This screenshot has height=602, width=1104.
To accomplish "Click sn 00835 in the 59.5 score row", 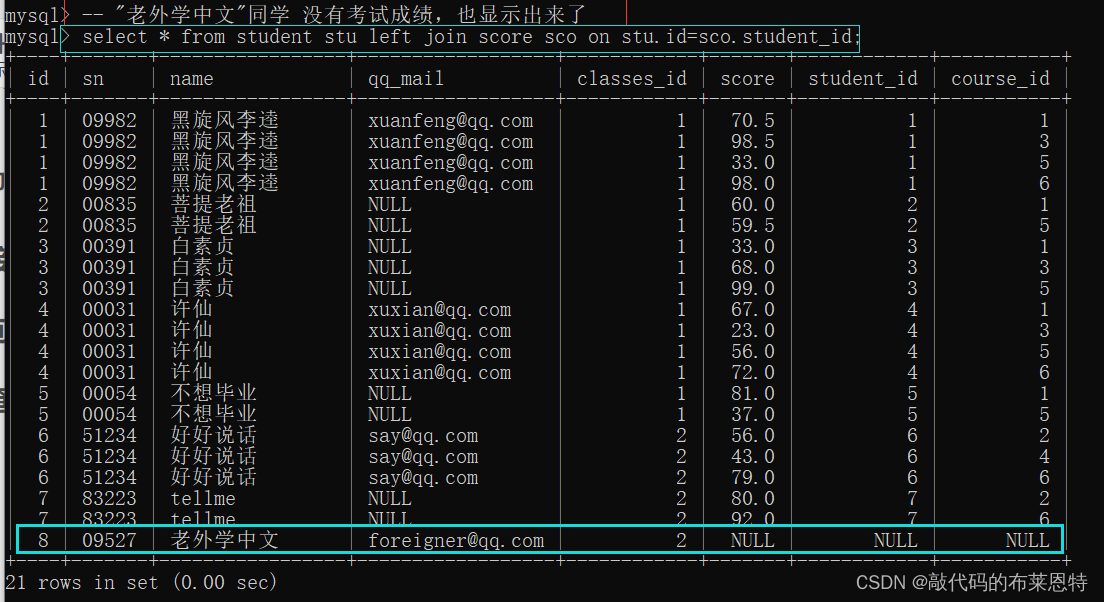I will [x=109, y=225].
